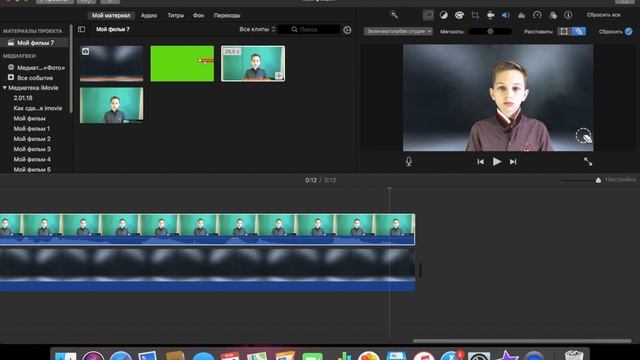Select 'Все события' in the sidebar
Viewport: 640px width, 360px height.
point(35,78)
